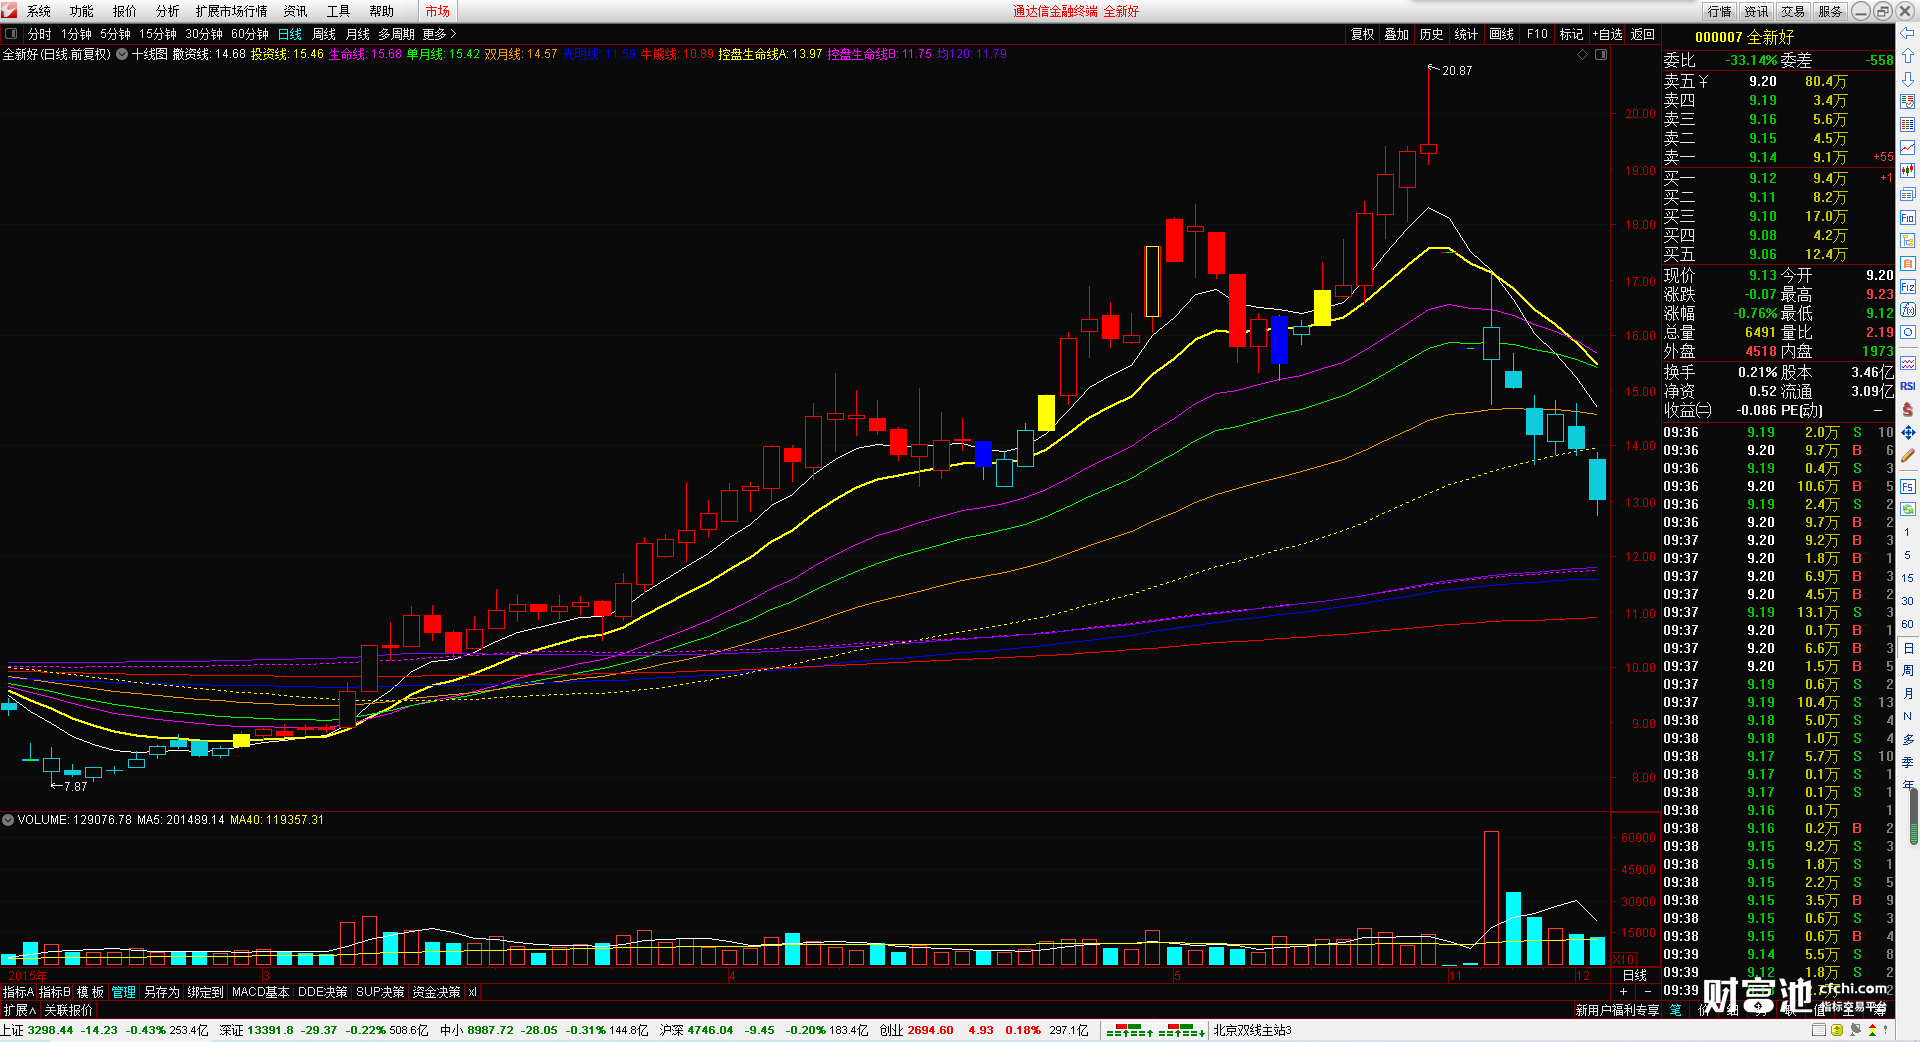Image resolution: width=1920 pixels, height=1042 pixels.
Task: Click the F5 icon in right sidebar
Action: pos(1908,487)
